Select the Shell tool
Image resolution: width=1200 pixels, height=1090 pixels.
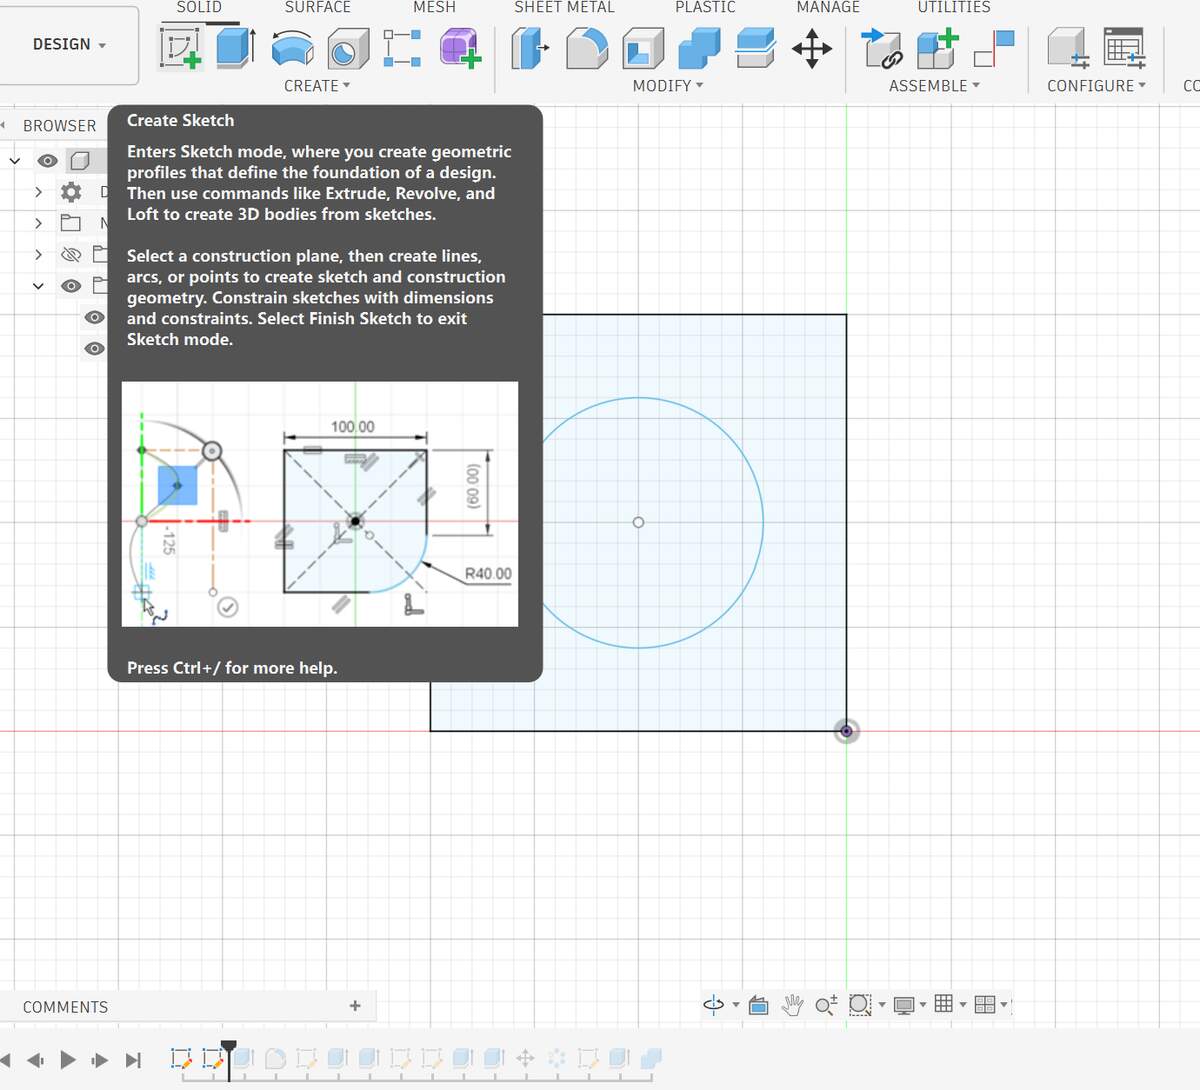(x=642, y=48)
